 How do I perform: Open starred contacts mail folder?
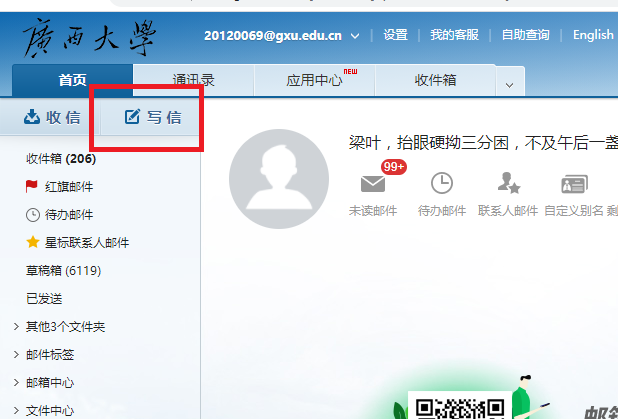point(77,243)
